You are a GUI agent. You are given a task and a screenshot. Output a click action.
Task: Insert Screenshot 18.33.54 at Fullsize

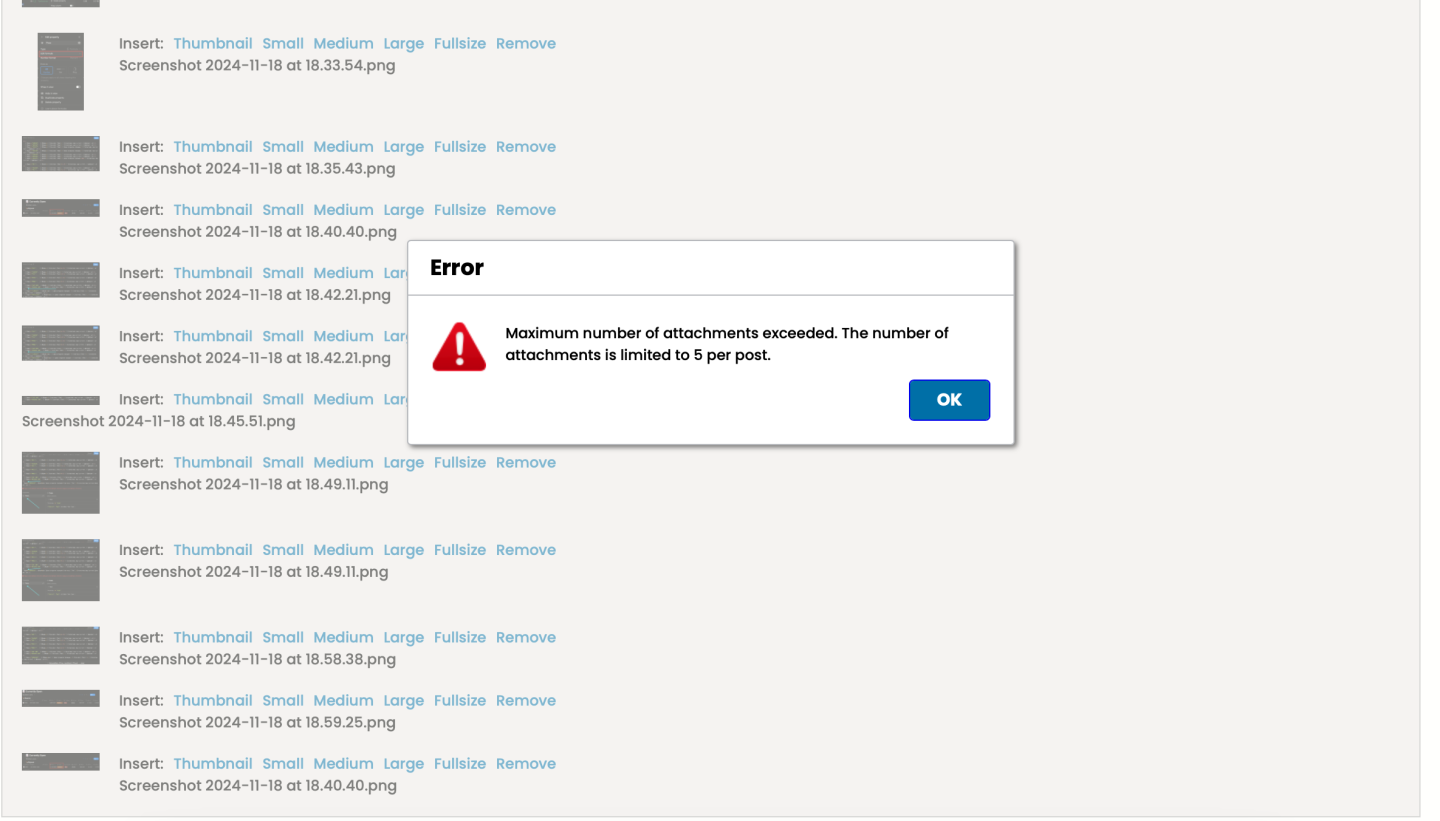(459, 44)
